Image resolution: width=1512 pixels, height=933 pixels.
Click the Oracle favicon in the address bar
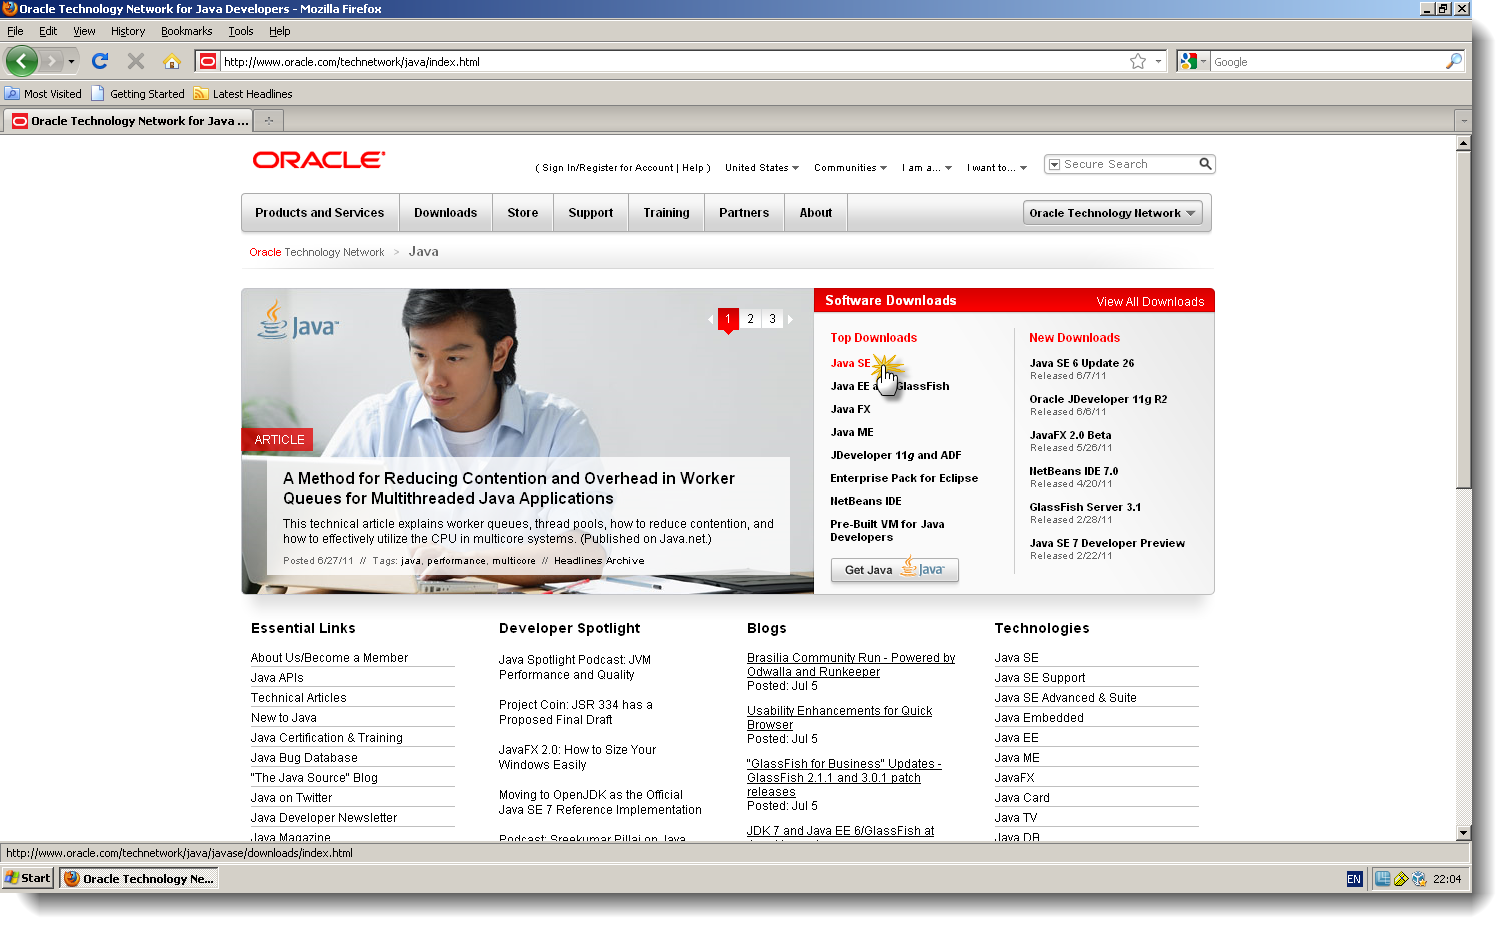206,61
